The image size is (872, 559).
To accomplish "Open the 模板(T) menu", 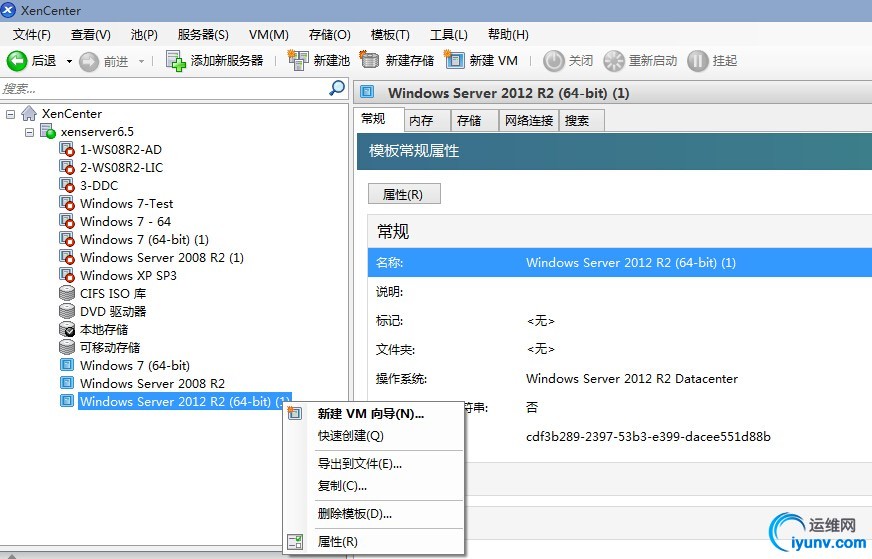I will point(390,34).
